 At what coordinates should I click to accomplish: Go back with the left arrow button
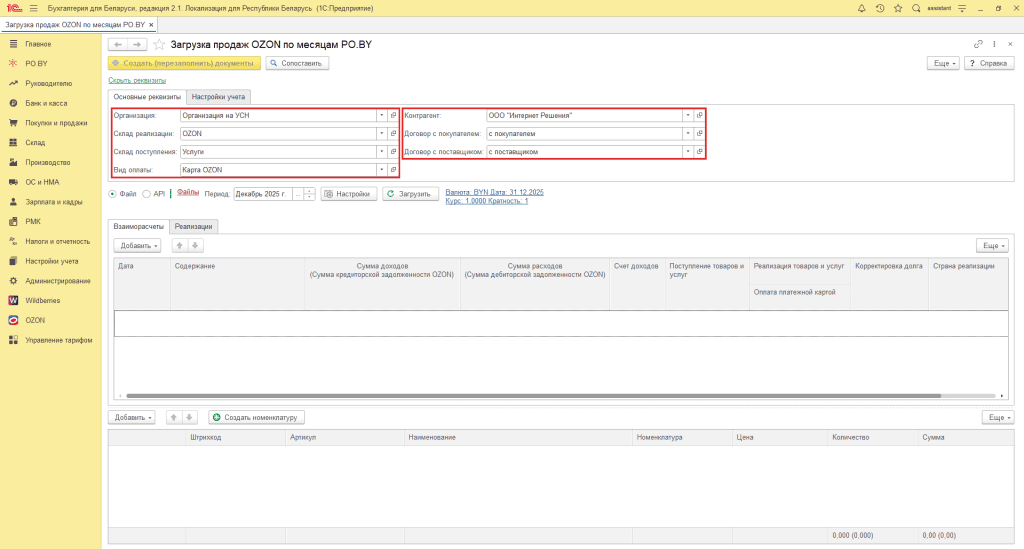[x=118, y=44]
